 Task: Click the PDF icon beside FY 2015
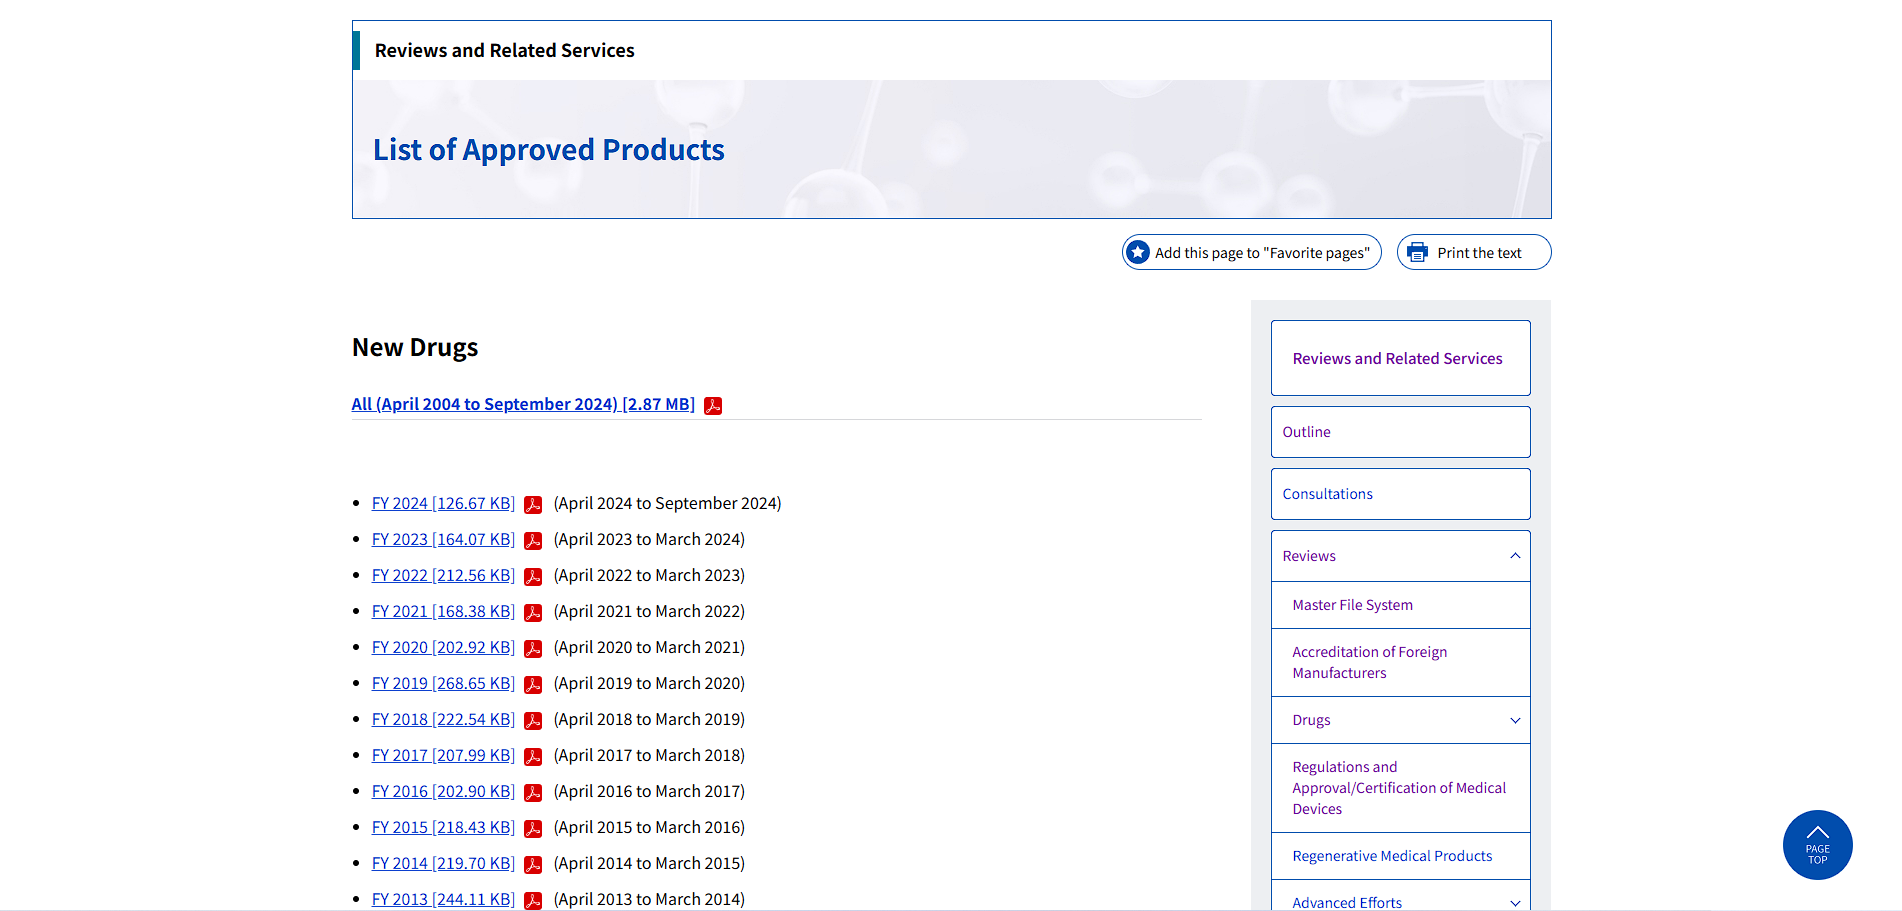533,828
